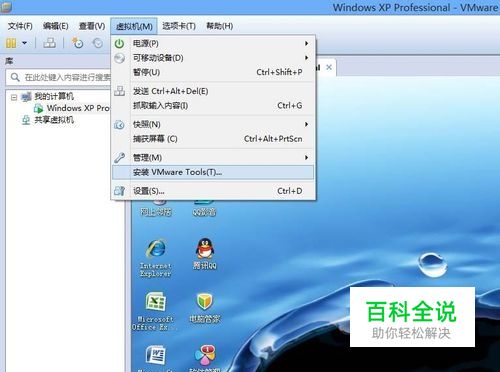
Task: Click the 共享虚拟机 tree icon
Action: coord(26,120)
